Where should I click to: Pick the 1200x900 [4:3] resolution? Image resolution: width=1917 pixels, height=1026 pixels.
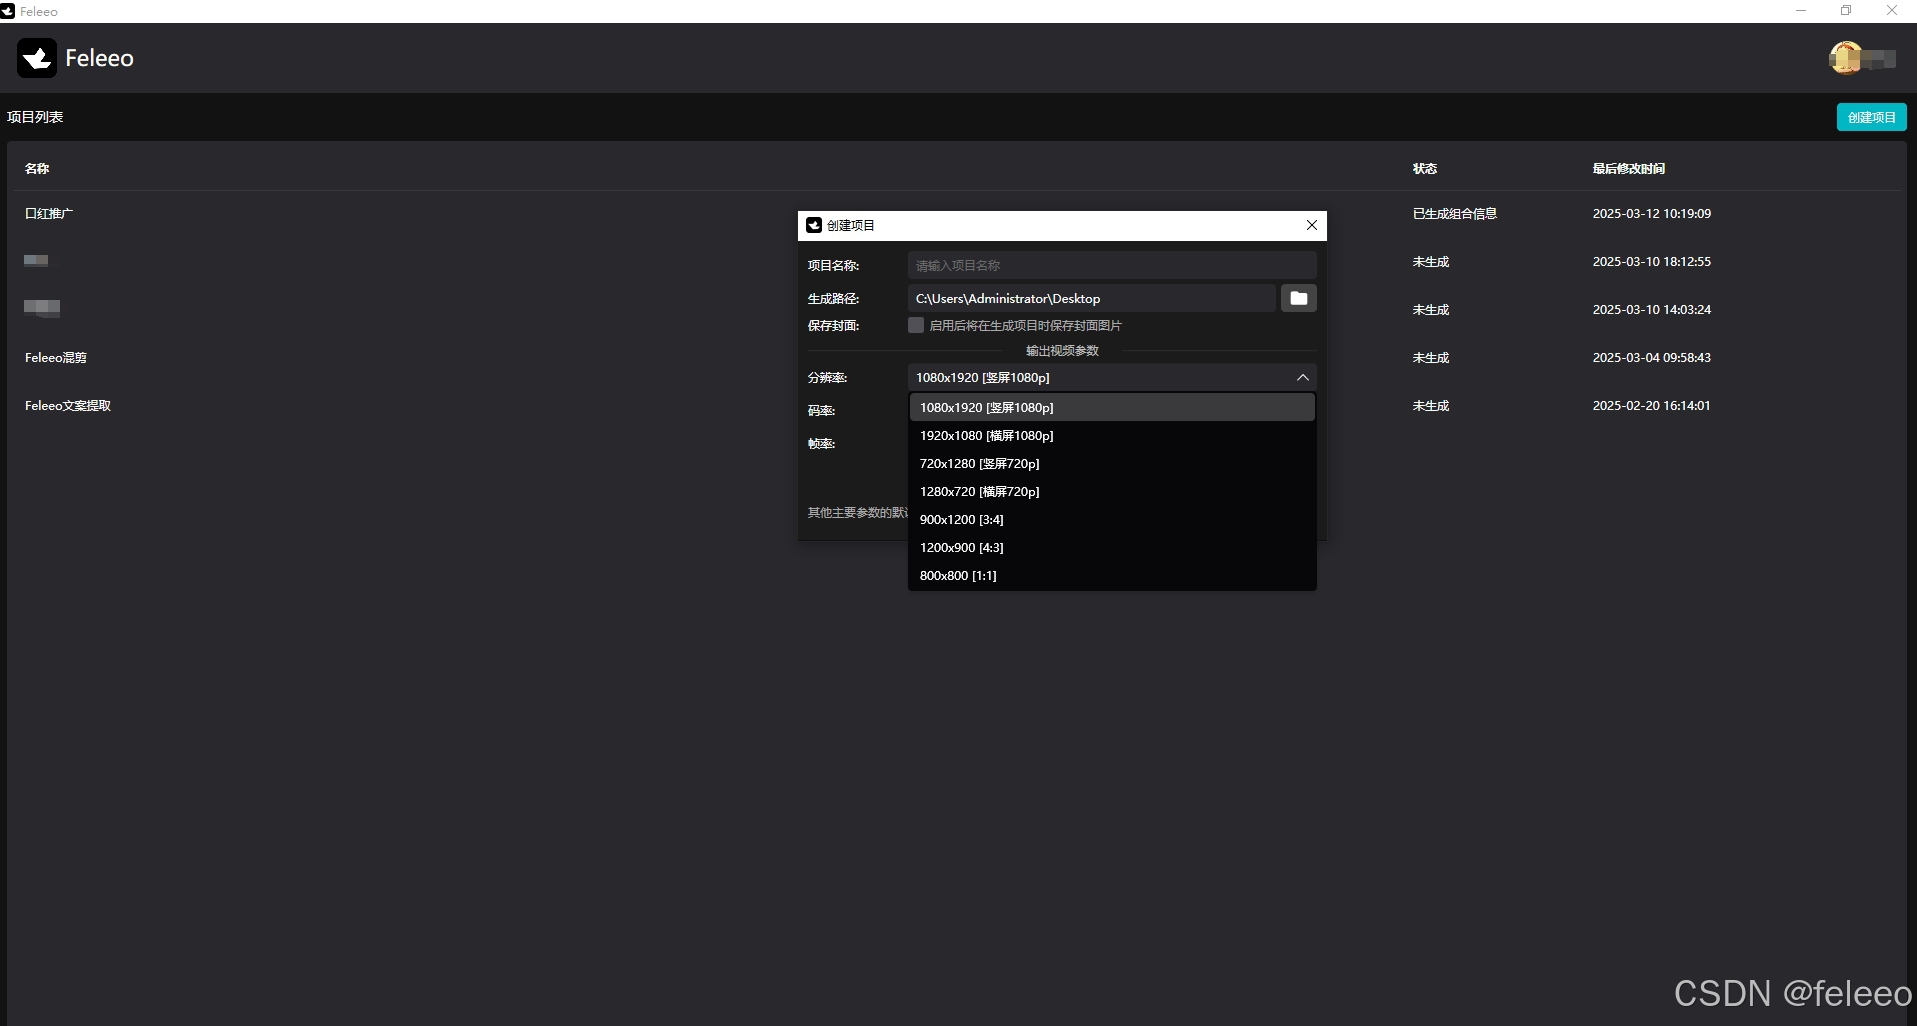click(x=1112, y=547)
